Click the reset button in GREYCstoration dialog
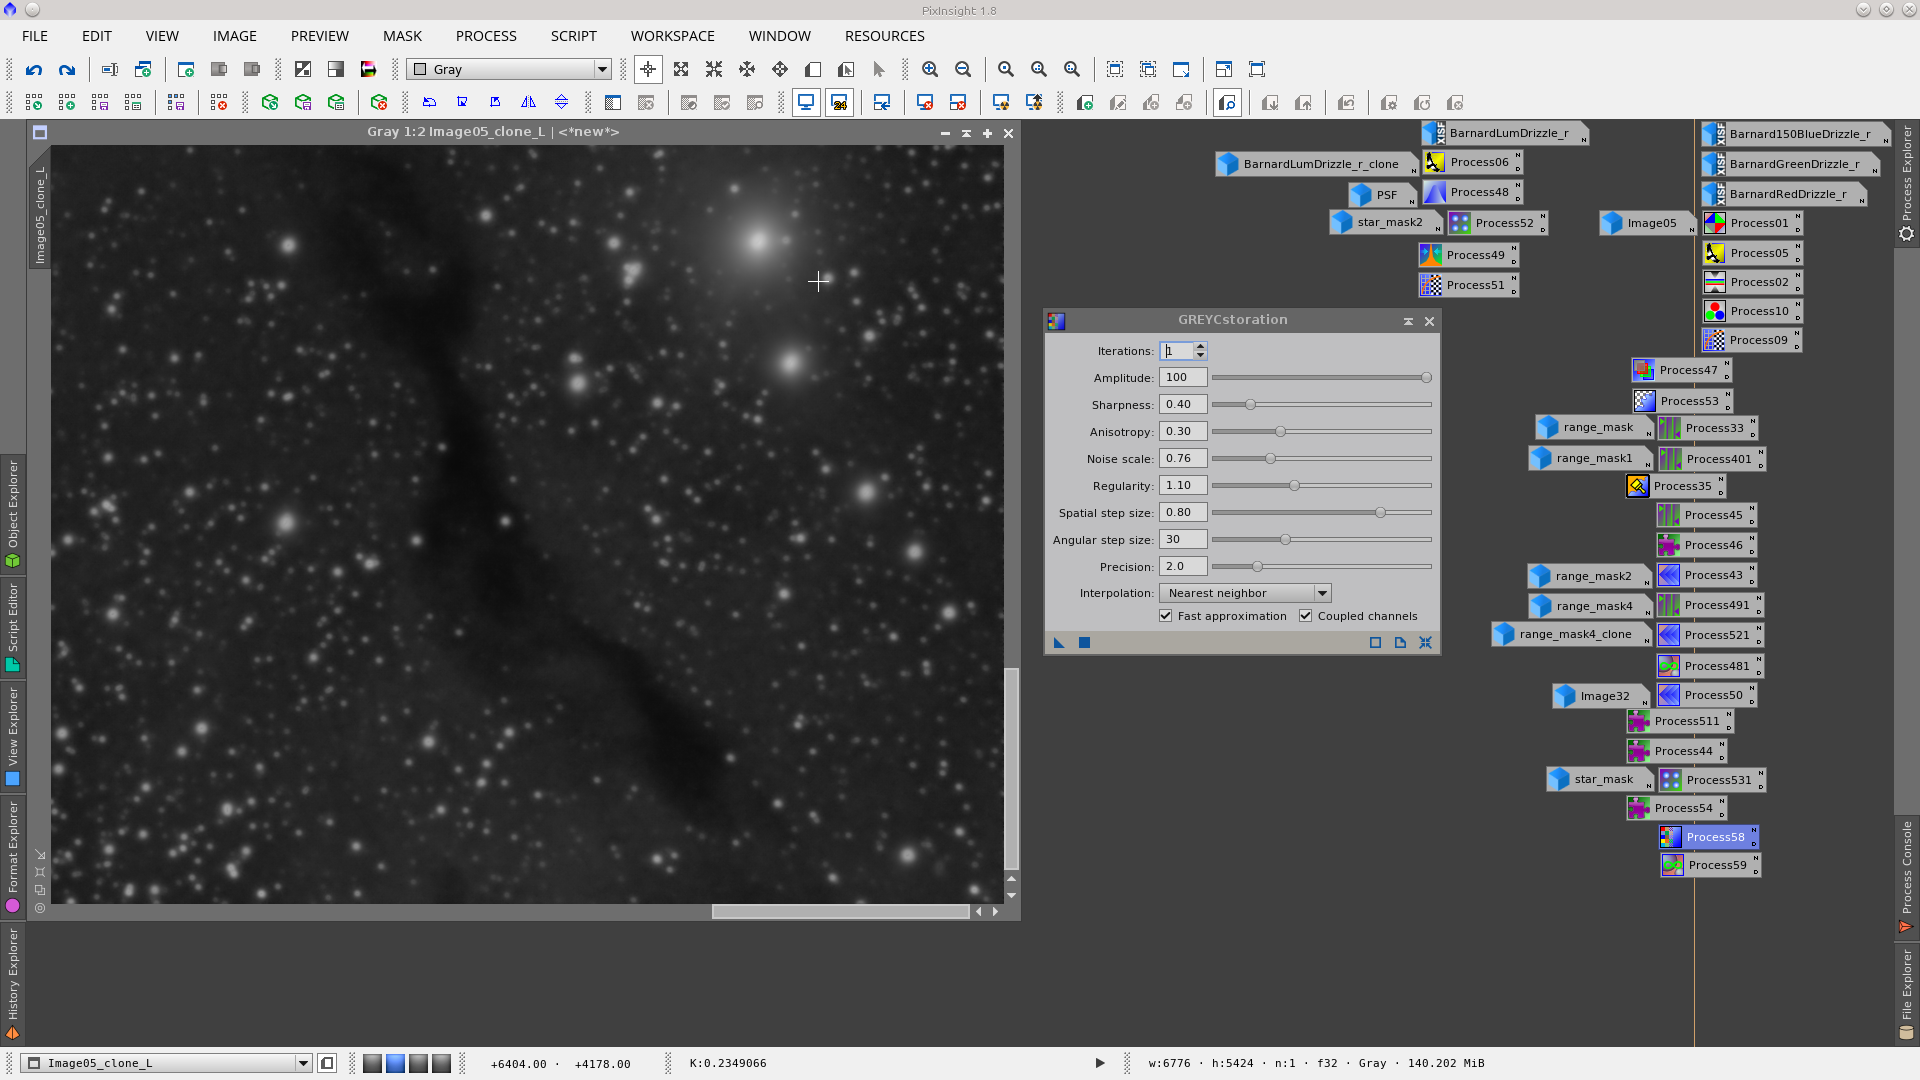Viewport: 1920px width, 1080px height. click(1426, 643)
